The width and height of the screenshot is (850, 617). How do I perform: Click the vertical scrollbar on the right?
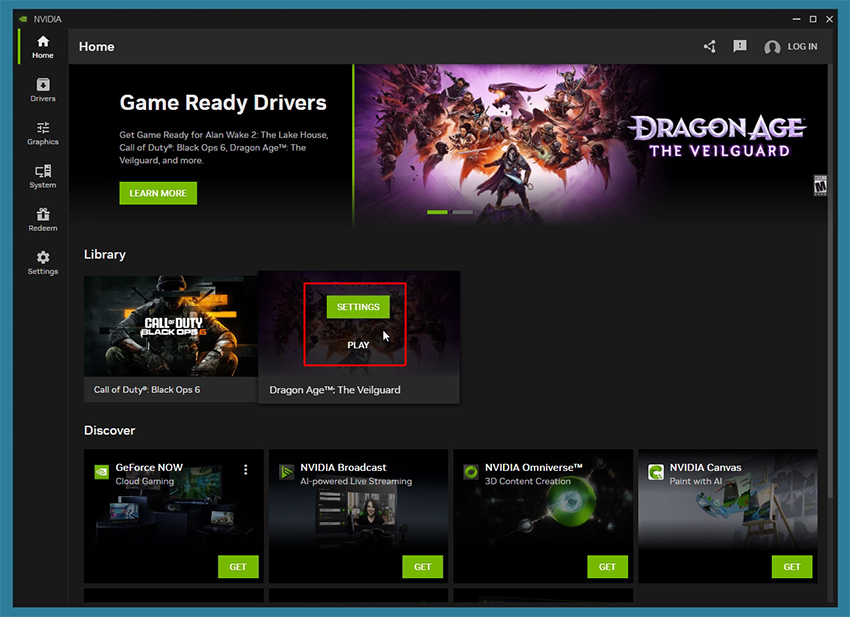(x=831, y=282)
